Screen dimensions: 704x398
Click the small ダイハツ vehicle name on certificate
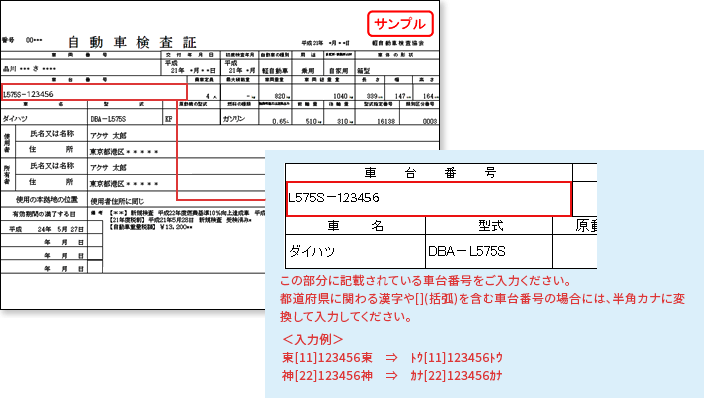15,119
